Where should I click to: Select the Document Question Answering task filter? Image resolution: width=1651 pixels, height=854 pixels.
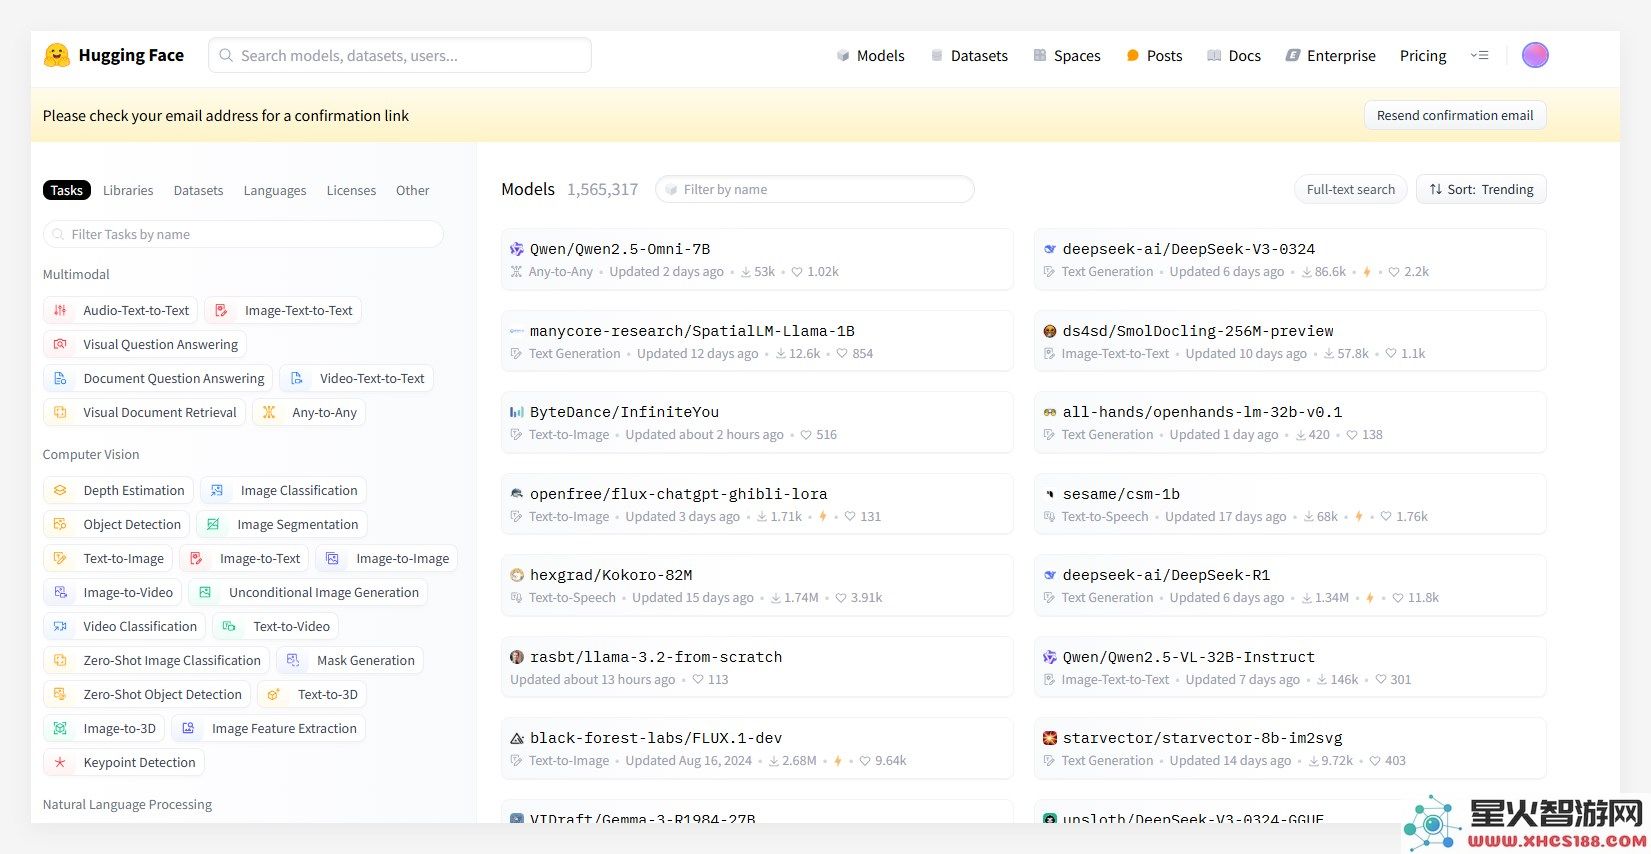tap(158, 378)
